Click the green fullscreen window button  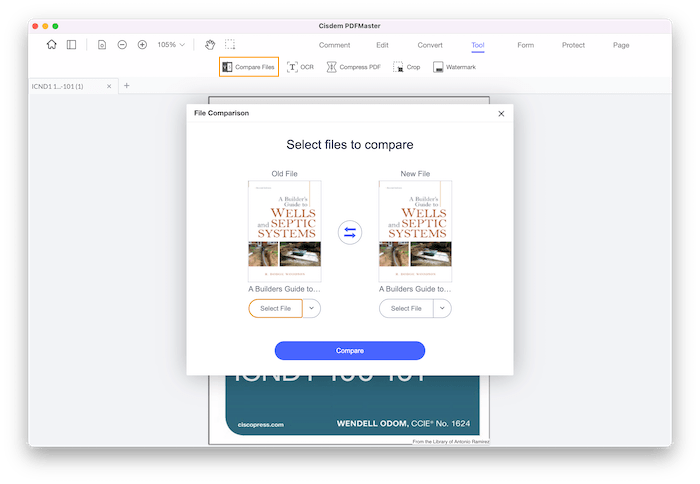(55, 26)
